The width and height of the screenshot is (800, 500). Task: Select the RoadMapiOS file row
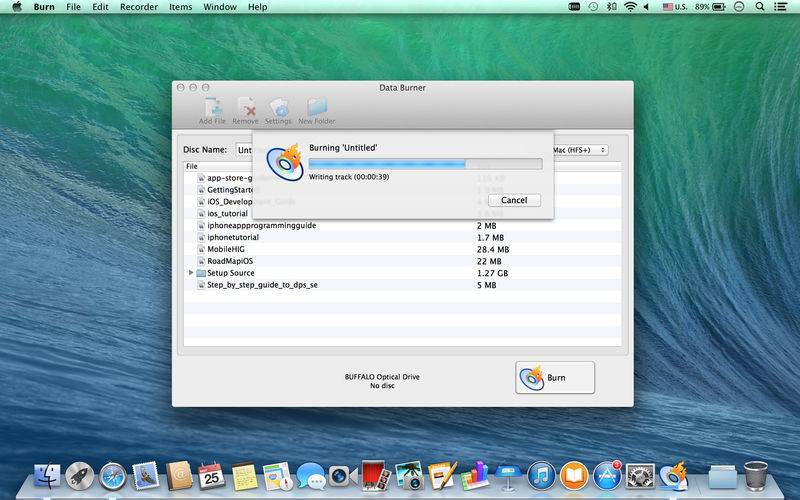point(402,261)
